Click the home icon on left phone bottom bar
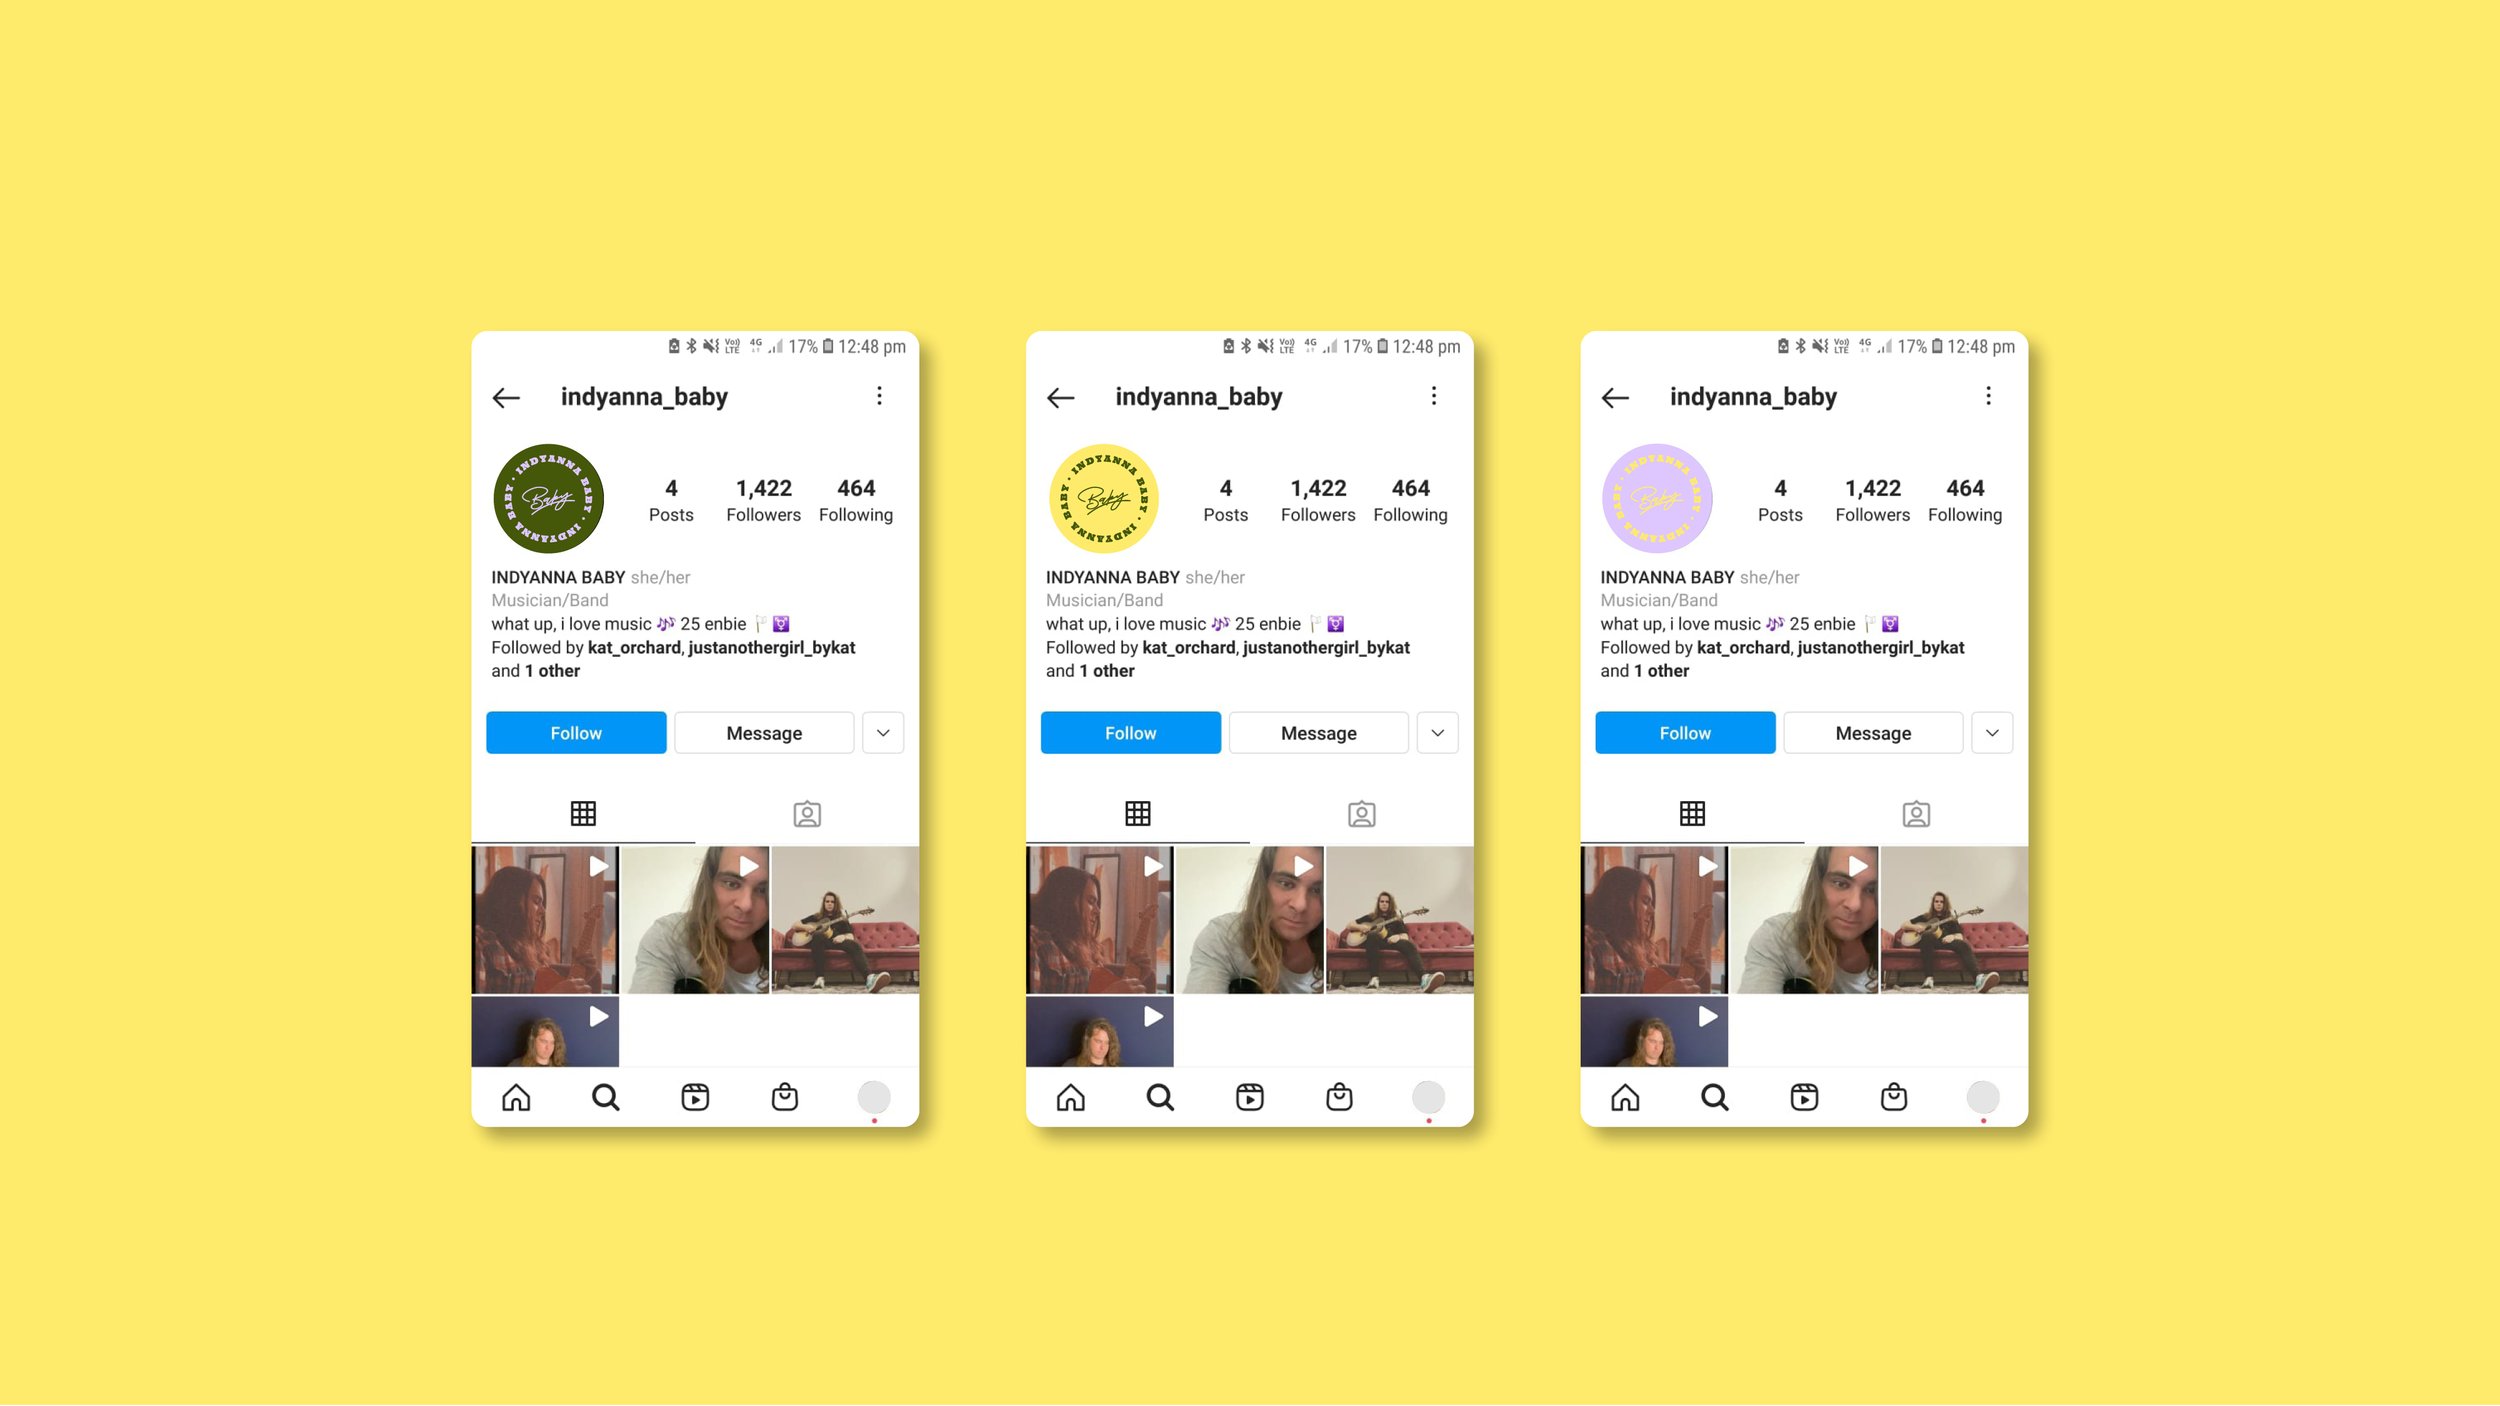The height and width of the screenshot is (1406, 2500). 519,1095
